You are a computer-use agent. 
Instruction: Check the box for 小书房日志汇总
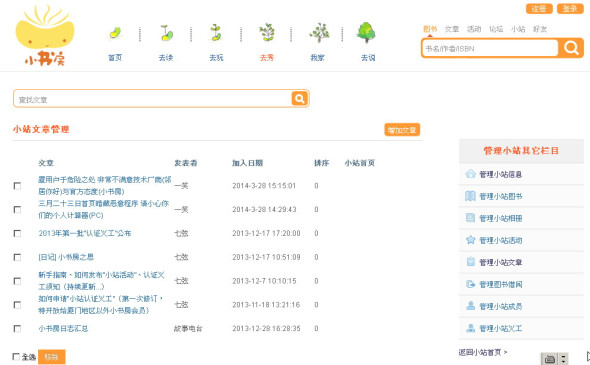point(17,329)
